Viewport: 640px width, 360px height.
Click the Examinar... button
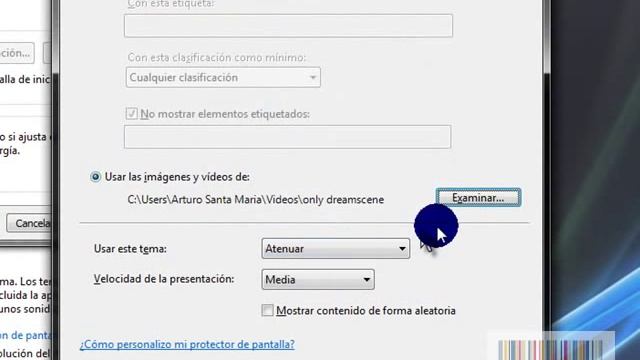[478, 198]
